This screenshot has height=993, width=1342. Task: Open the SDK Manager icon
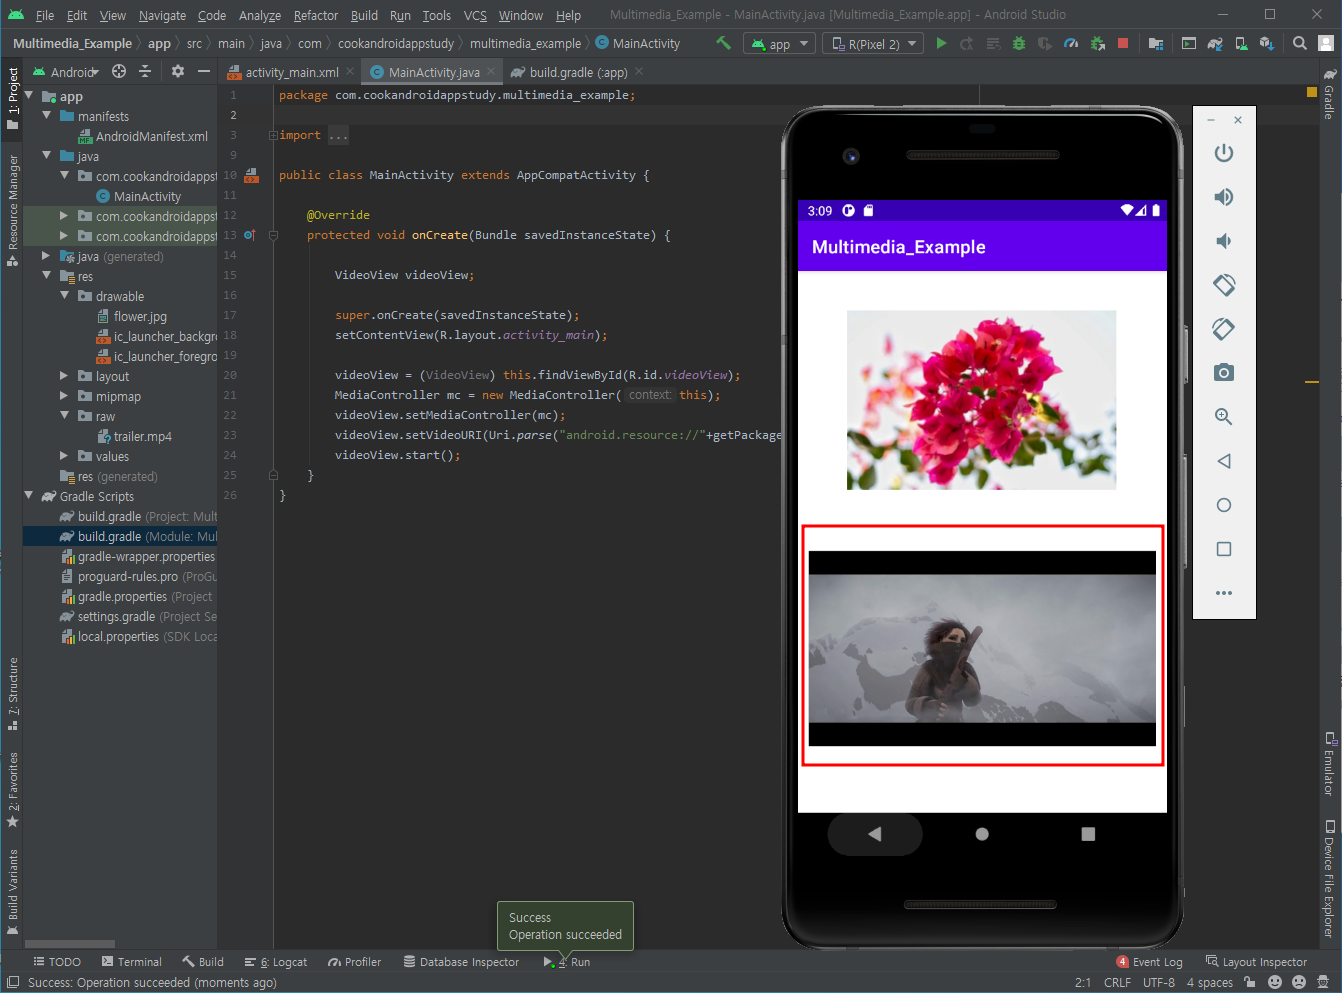pyautogui.click(x=1267, y=43)
